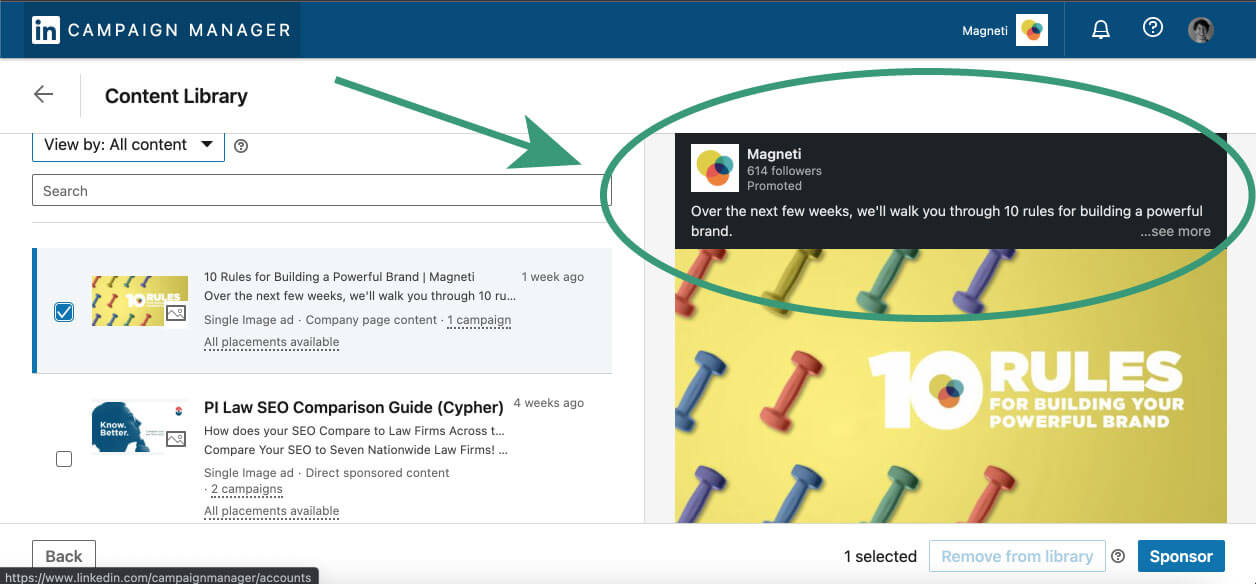Viewport: 1256px width, 584px height.
Task: Select the PI Law SEO guide thumbnail
Action: pyautogui.click(x=139, y=427)
